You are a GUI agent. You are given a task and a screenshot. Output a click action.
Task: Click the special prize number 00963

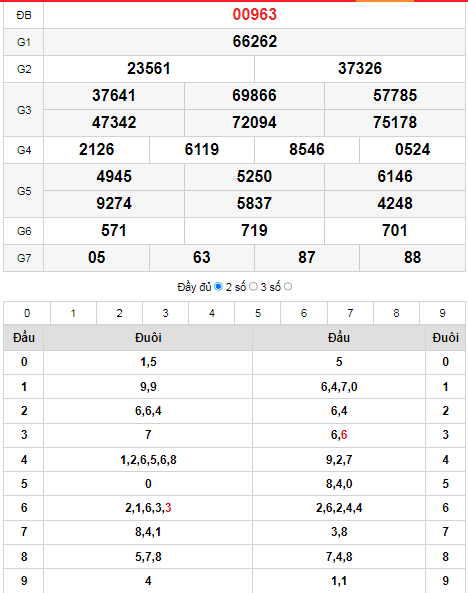tap(255, 14)
